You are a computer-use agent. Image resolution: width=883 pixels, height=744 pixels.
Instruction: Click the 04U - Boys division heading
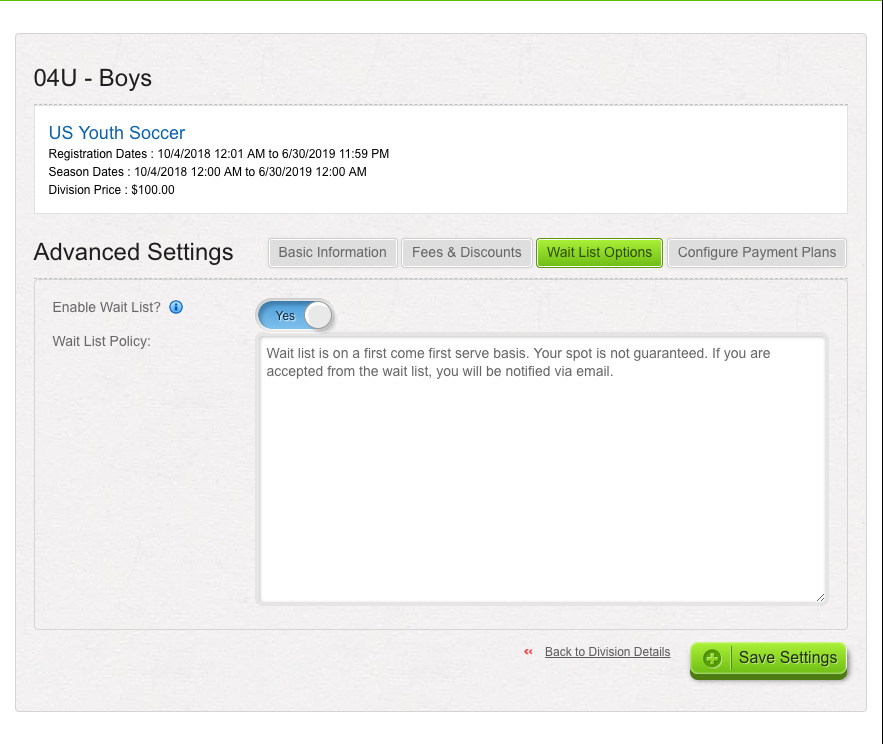(x=93, y=78)
